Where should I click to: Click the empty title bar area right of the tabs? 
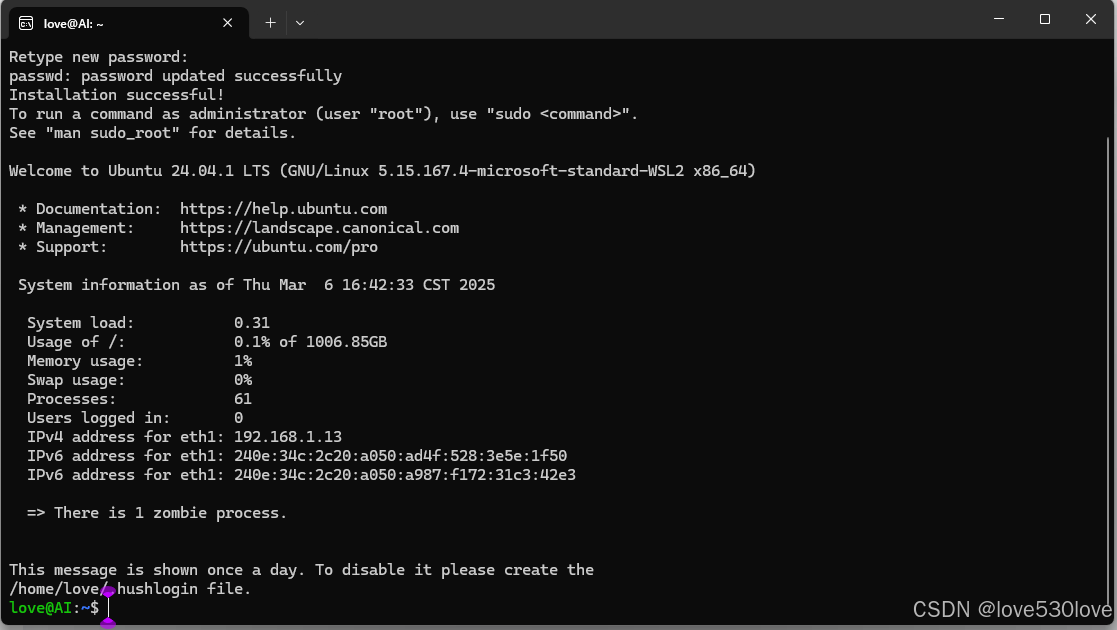641,20
